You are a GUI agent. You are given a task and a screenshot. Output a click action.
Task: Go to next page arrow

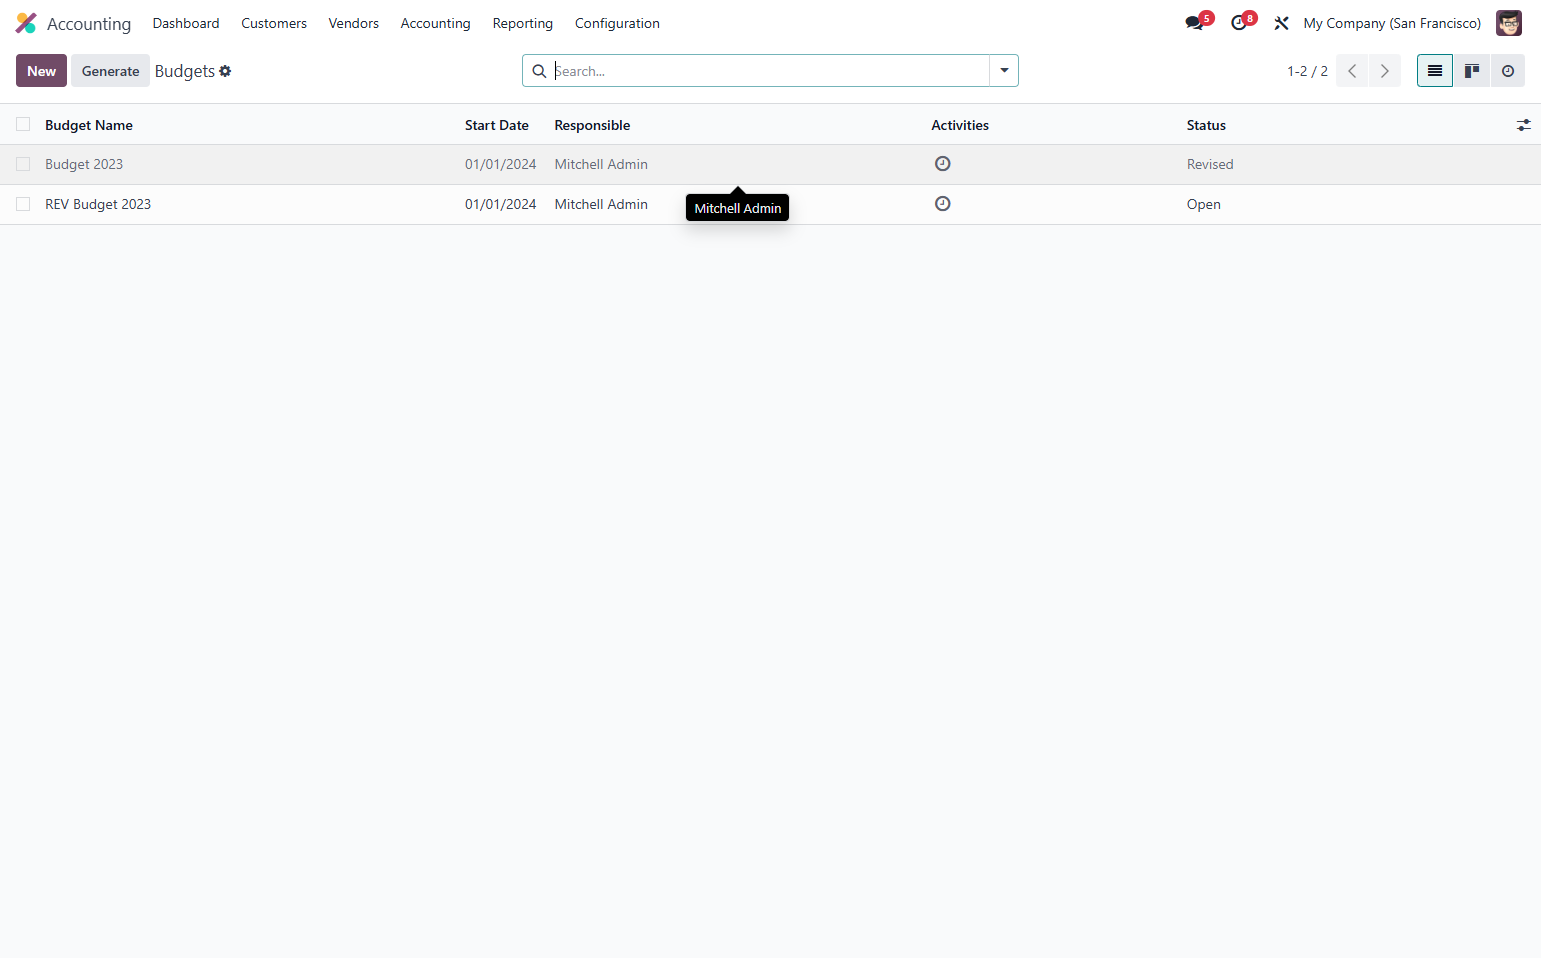[1385, 71]
